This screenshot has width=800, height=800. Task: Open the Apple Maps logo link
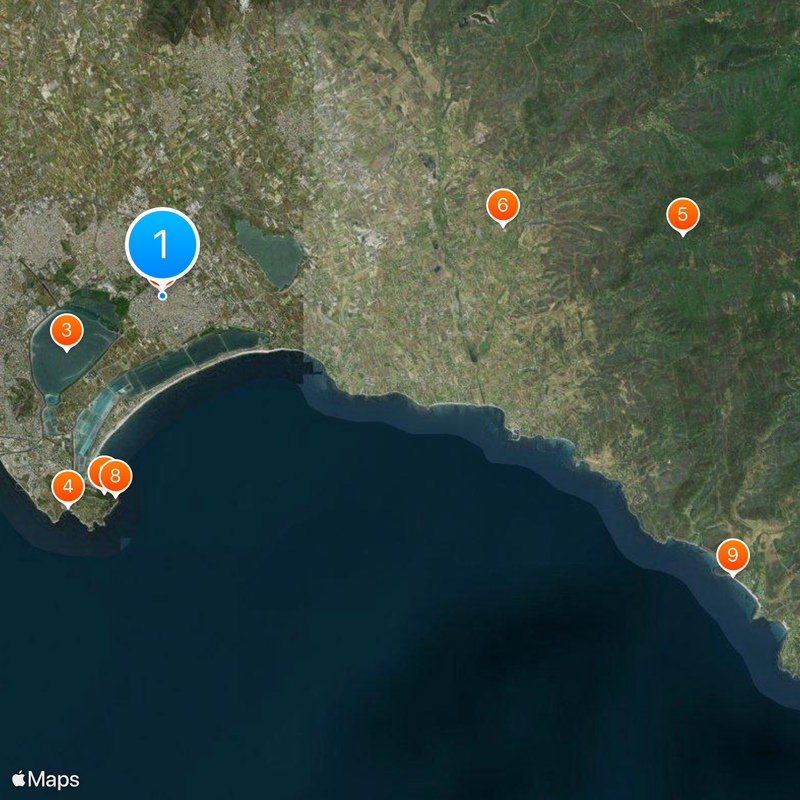(45, 780)
